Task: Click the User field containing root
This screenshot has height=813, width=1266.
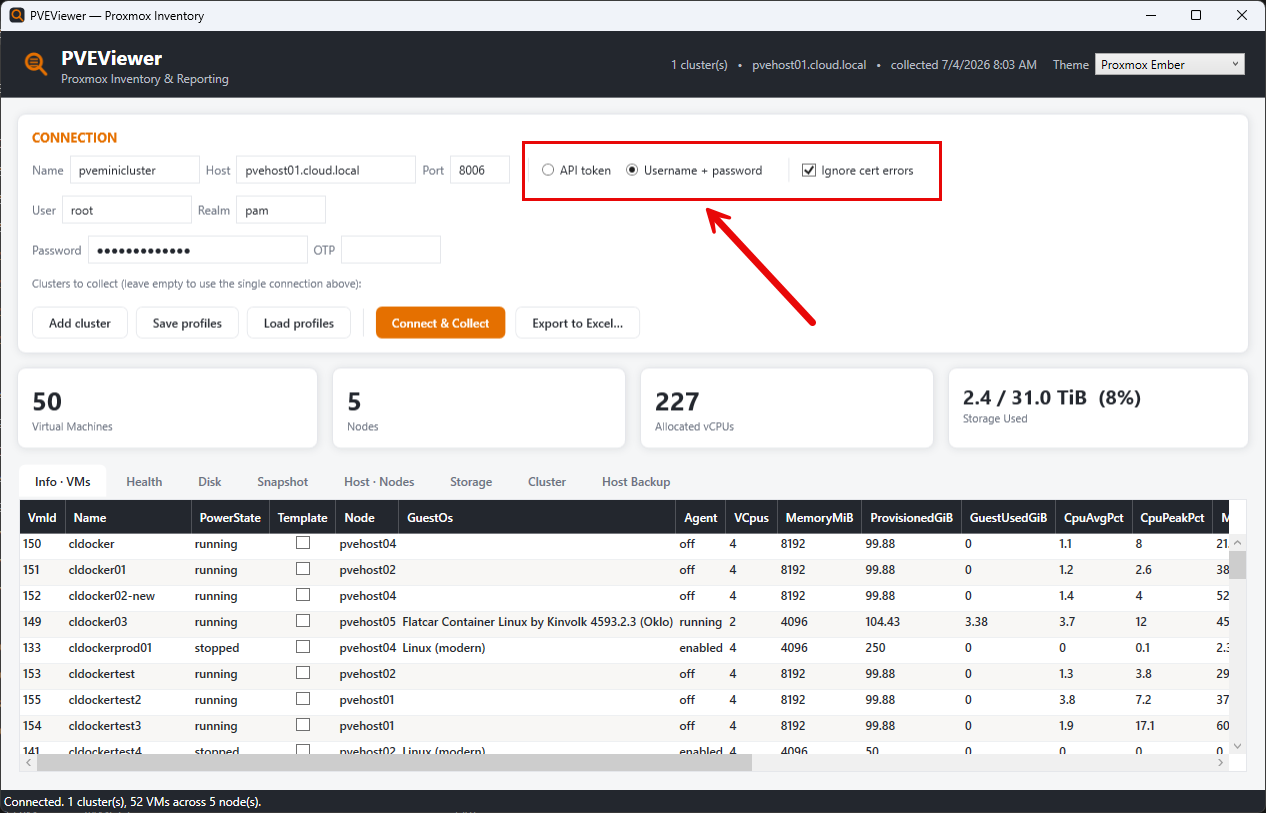Action: 126,210
